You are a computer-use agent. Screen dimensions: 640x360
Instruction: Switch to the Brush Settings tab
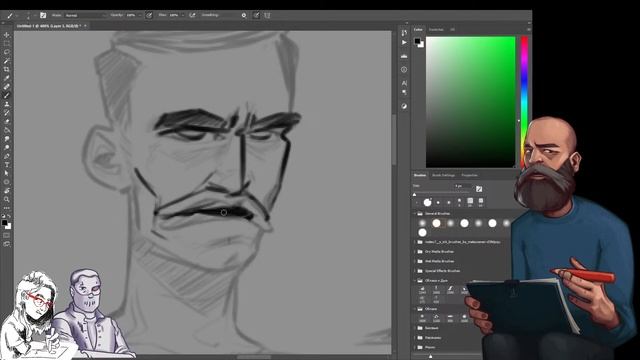click(443, 175)
